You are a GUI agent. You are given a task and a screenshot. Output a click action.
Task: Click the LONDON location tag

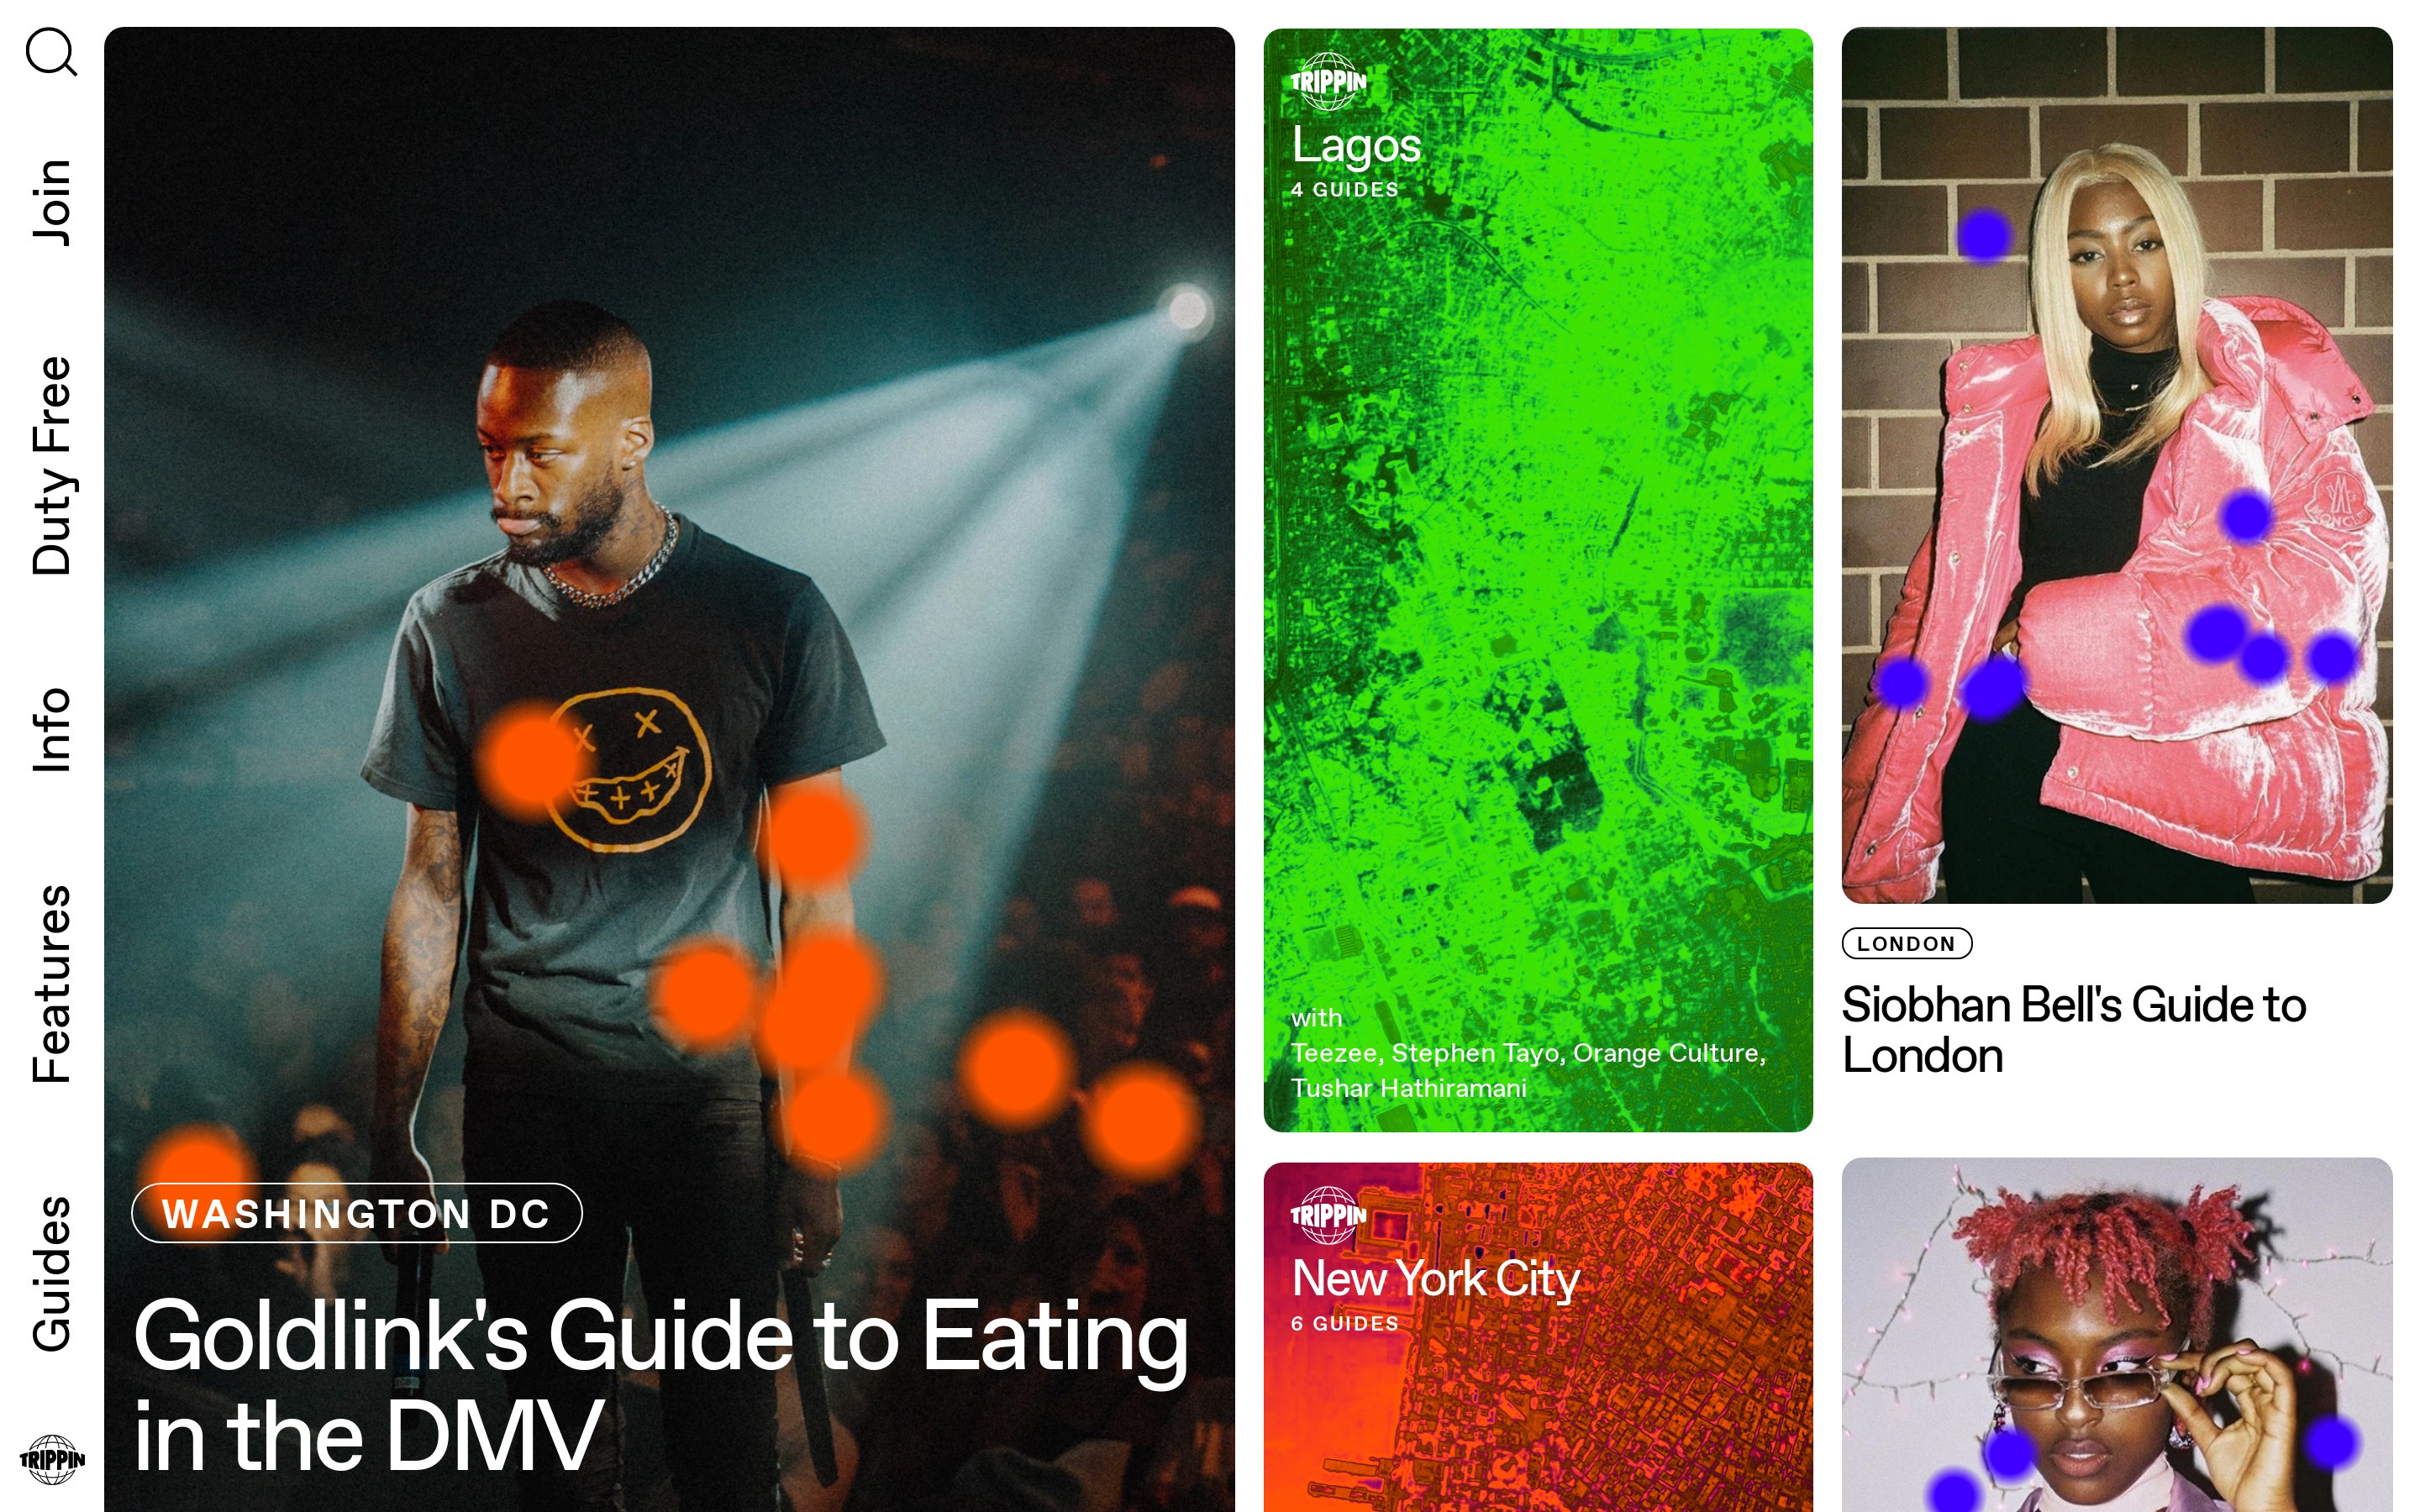1906,943
